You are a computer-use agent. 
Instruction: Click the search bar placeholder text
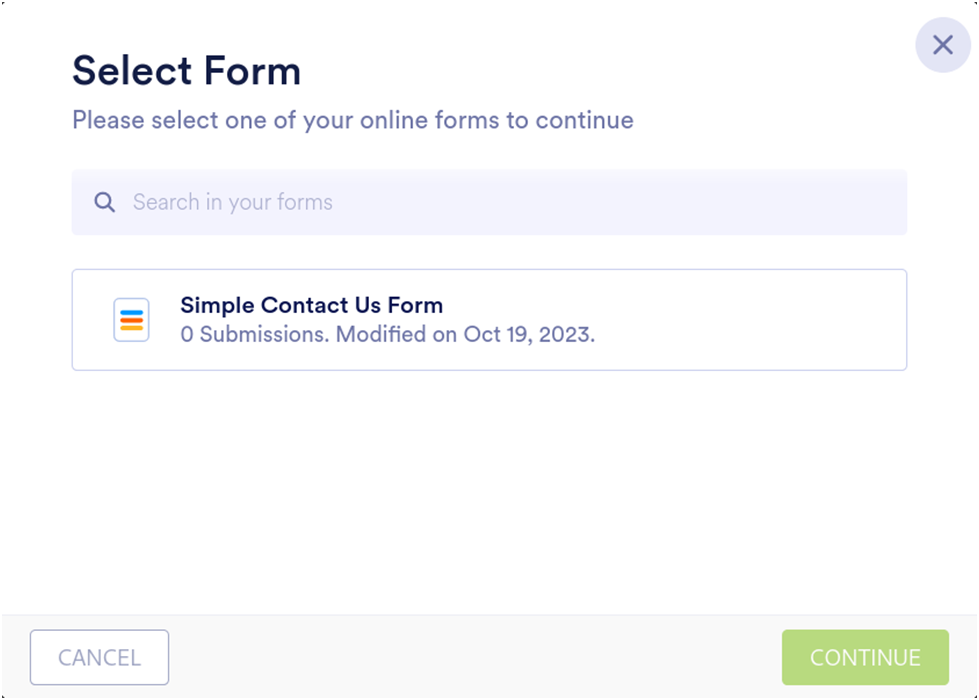[232, 202]
